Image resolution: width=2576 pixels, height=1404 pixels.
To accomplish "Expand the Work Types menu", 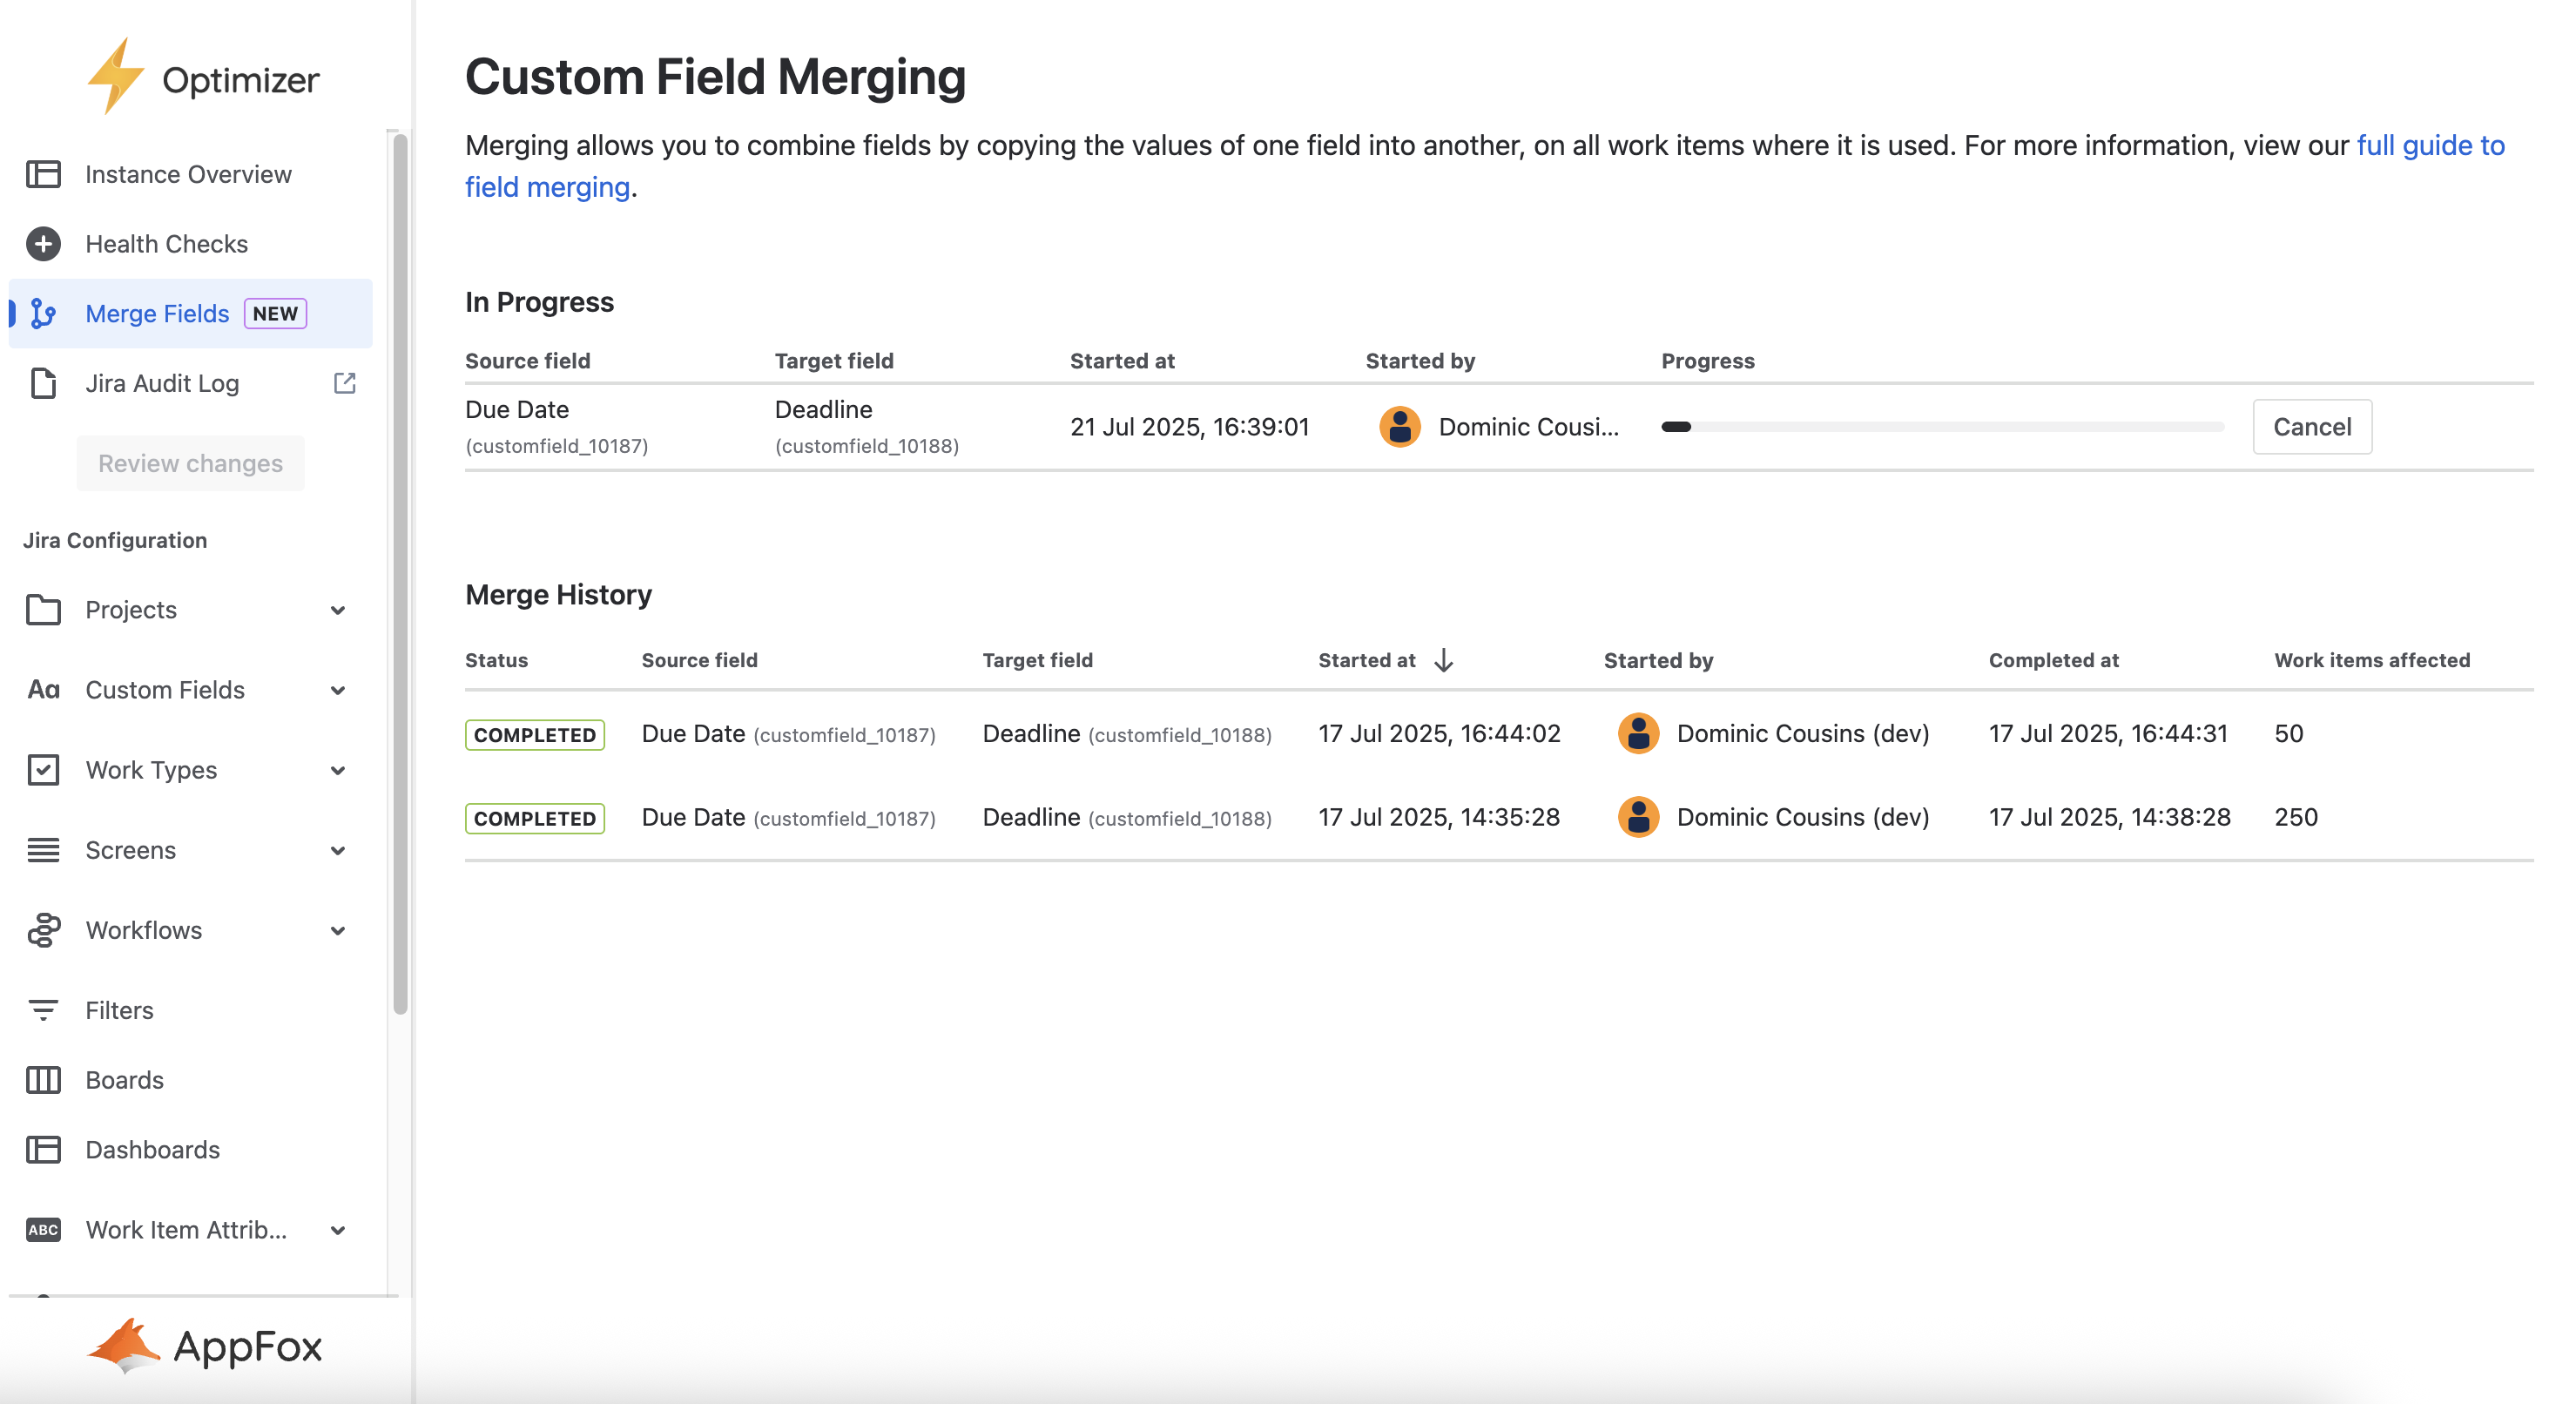I will point(338,770).
